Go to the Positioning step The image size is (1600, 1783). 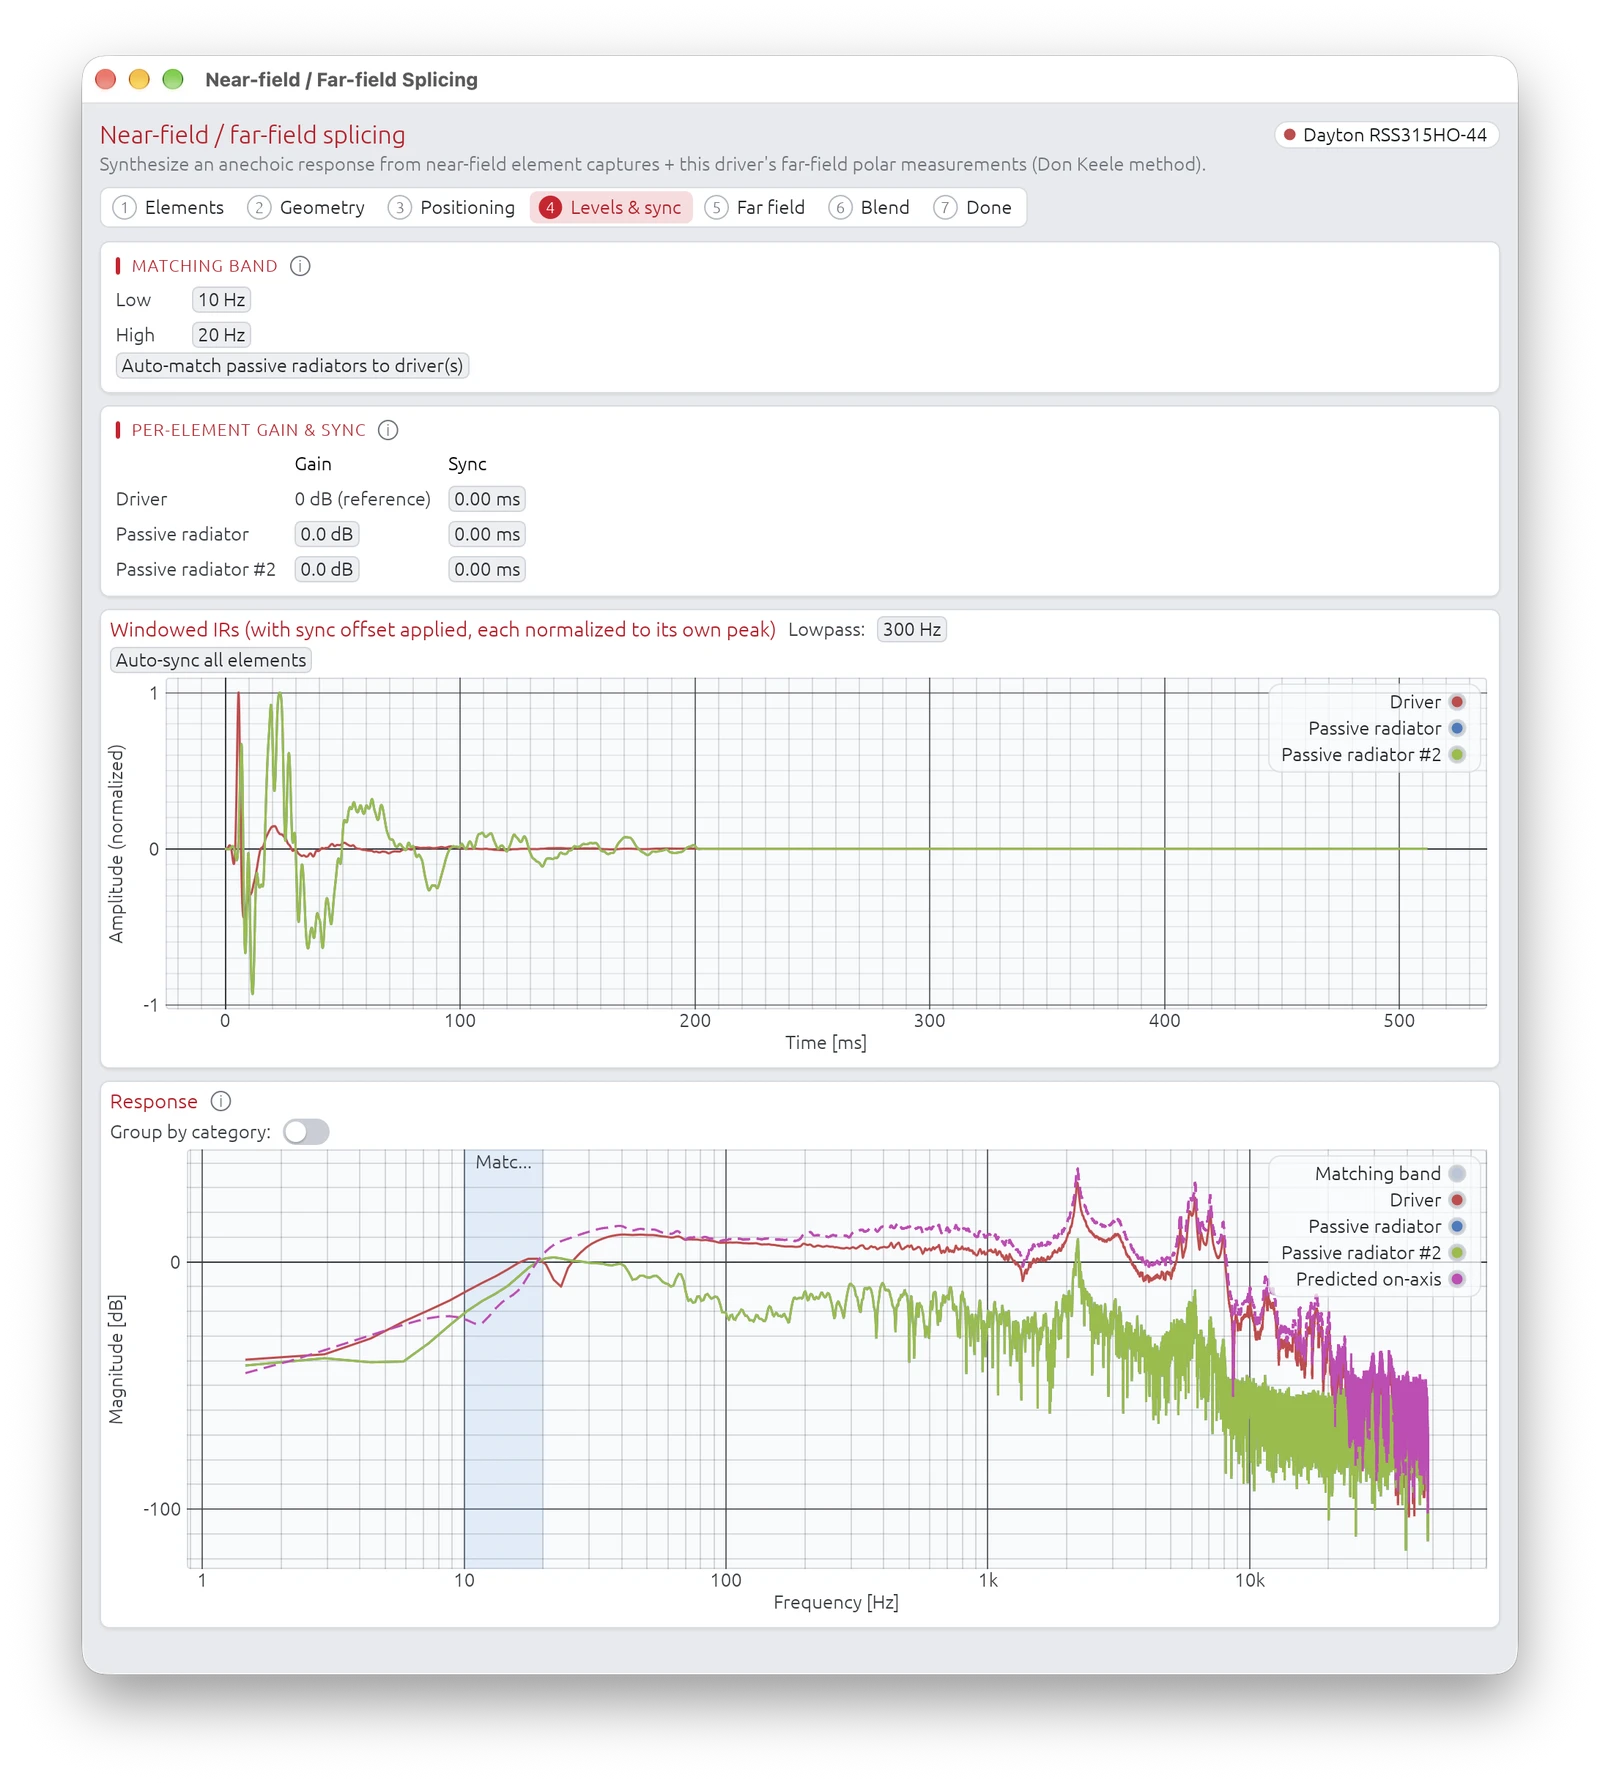tap(452, 207)
